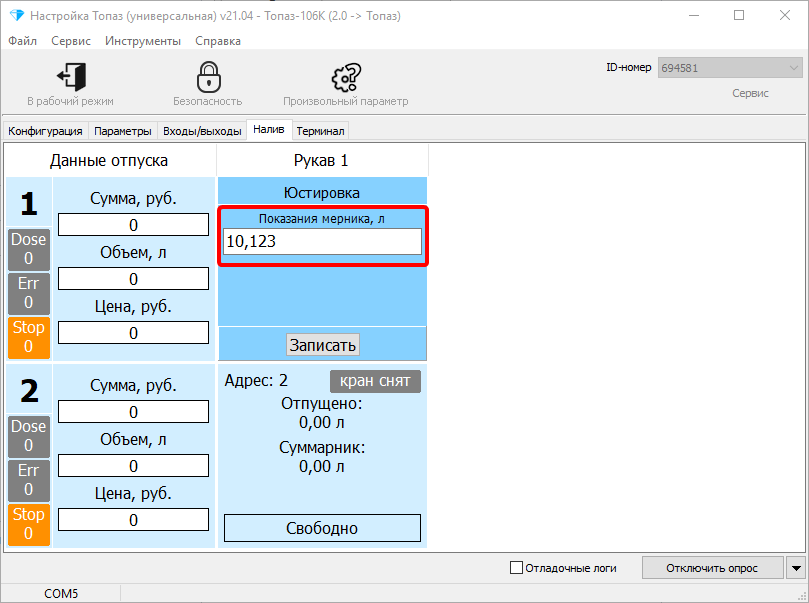Screen dimensions: 809x603
Task: Click the Dose button for dispenser 1
Action: (29, 249)
